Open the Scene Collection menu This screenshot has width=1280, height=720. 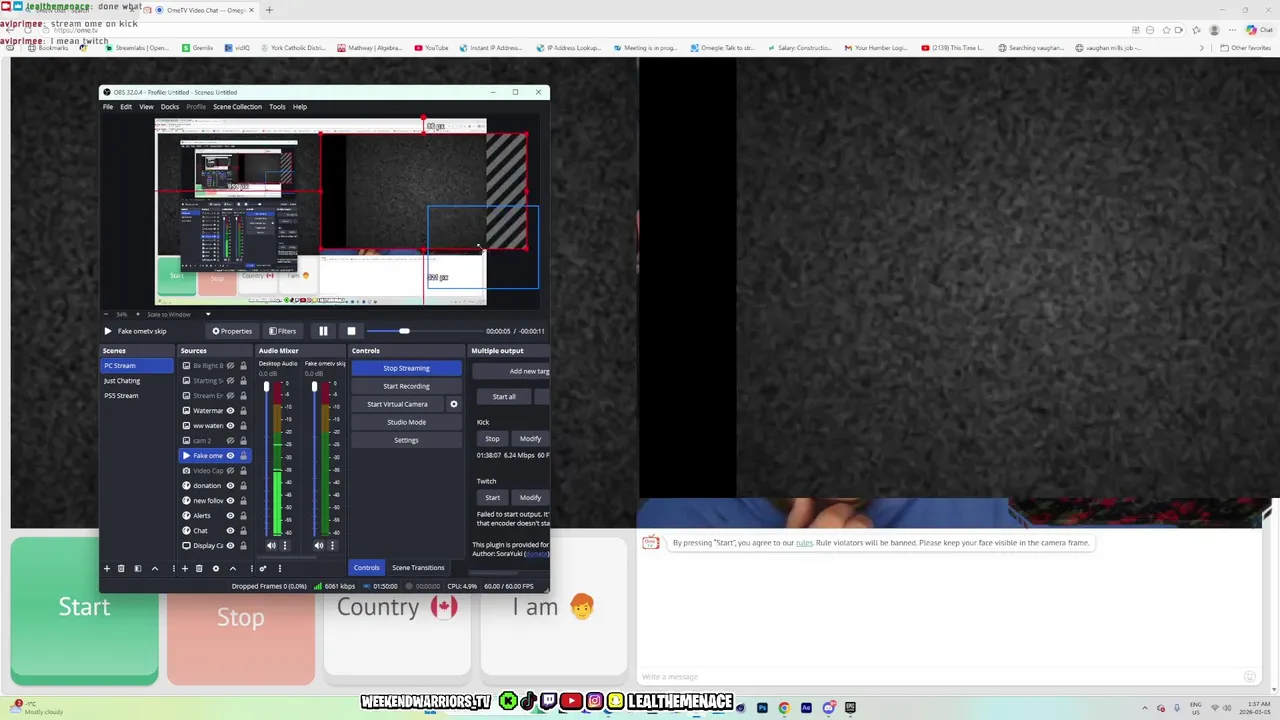click(x=237, y=107)
